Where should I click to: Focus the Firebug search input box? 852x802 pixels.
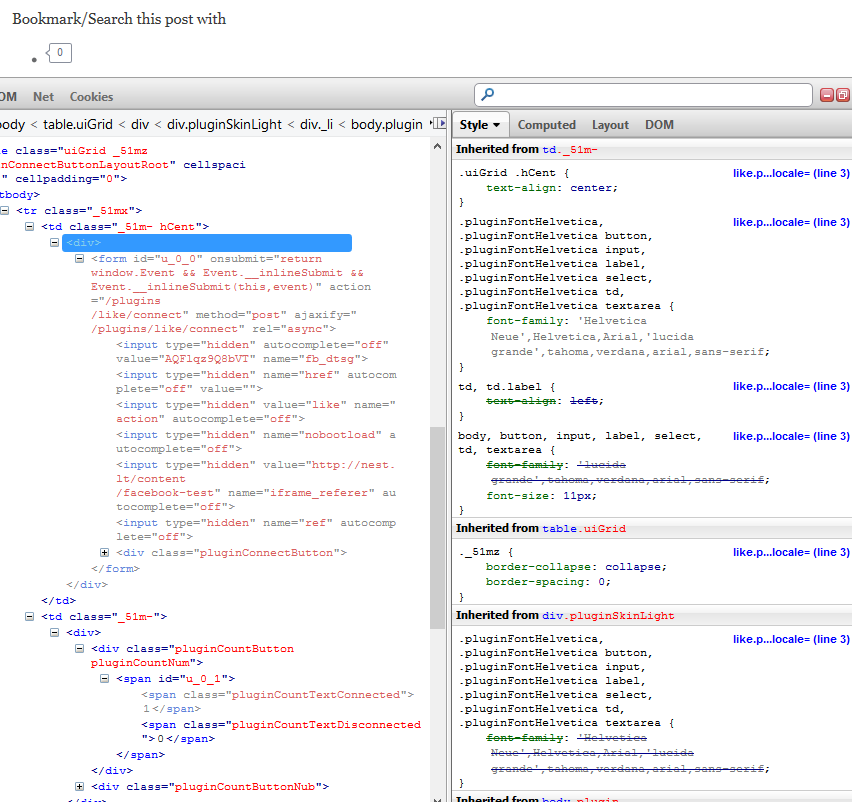(643, 95)
